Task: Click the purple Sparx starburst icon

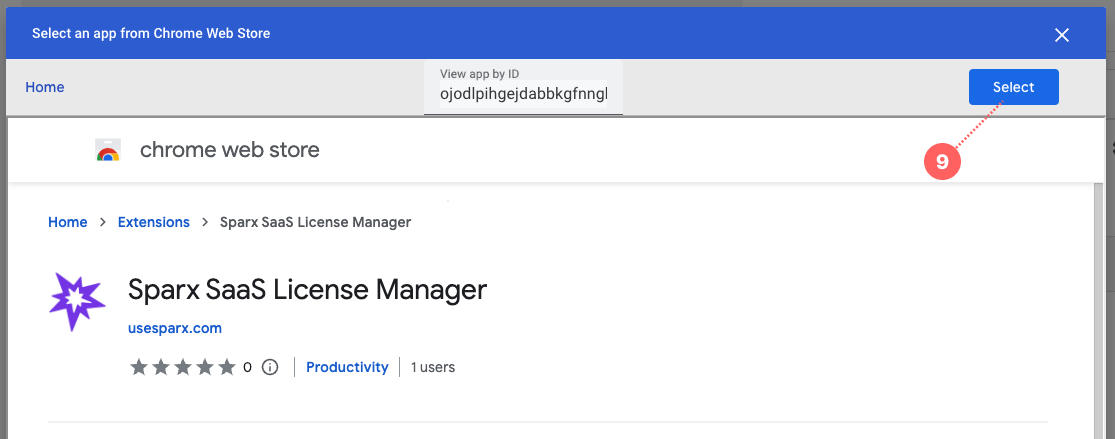Action: (77, 302)
